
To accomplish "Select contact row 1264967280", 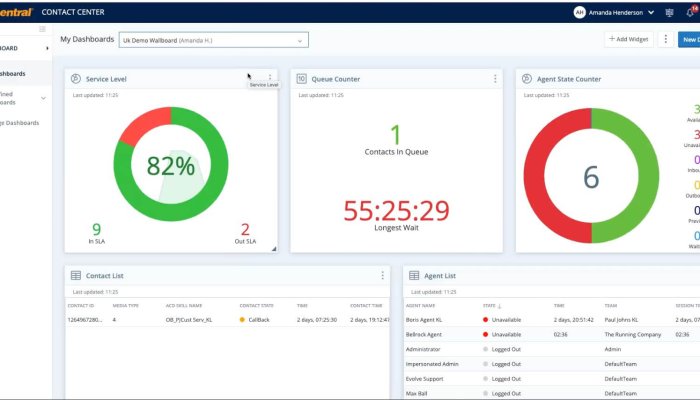I will (x=228, y=320).
